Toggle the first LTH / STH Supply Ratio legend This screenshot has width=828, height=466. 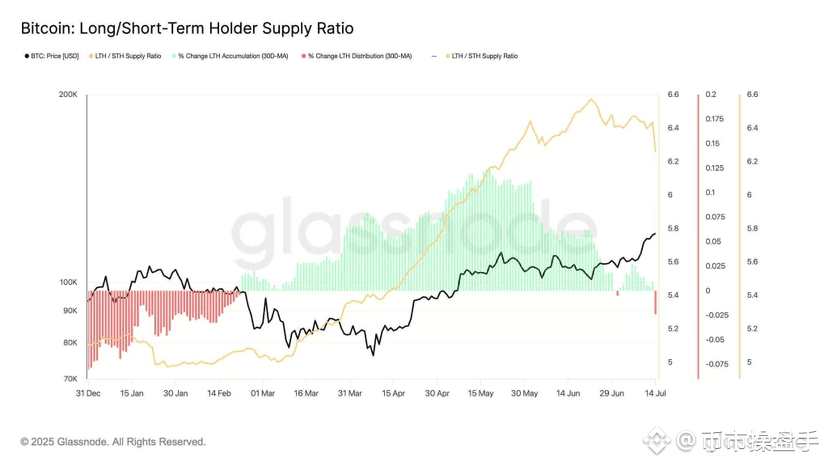(x=125, y=56)
